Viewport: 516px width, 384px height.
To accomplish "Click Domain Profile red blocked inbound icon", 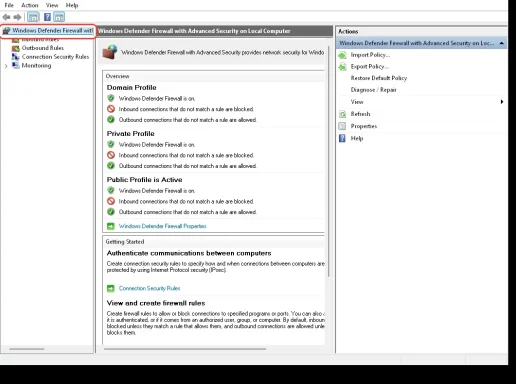I will click(111, 109).
